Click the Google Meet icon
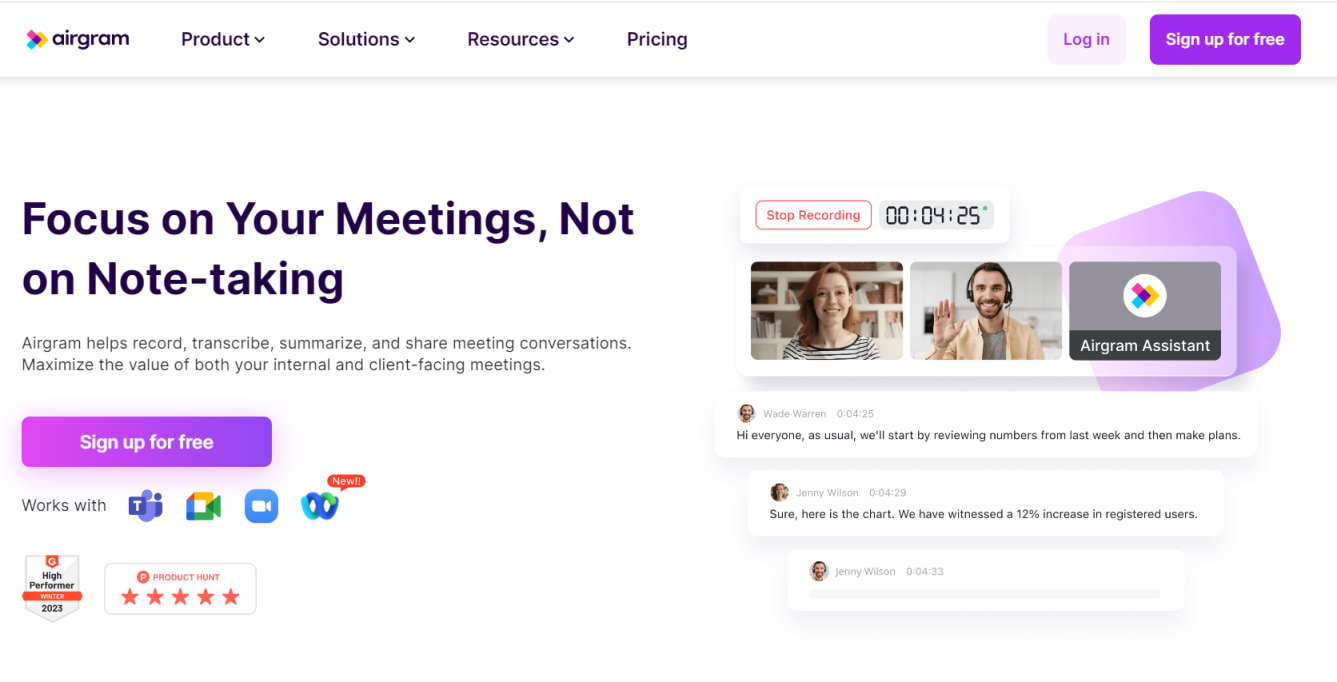1337x682 pixels. 203,506
